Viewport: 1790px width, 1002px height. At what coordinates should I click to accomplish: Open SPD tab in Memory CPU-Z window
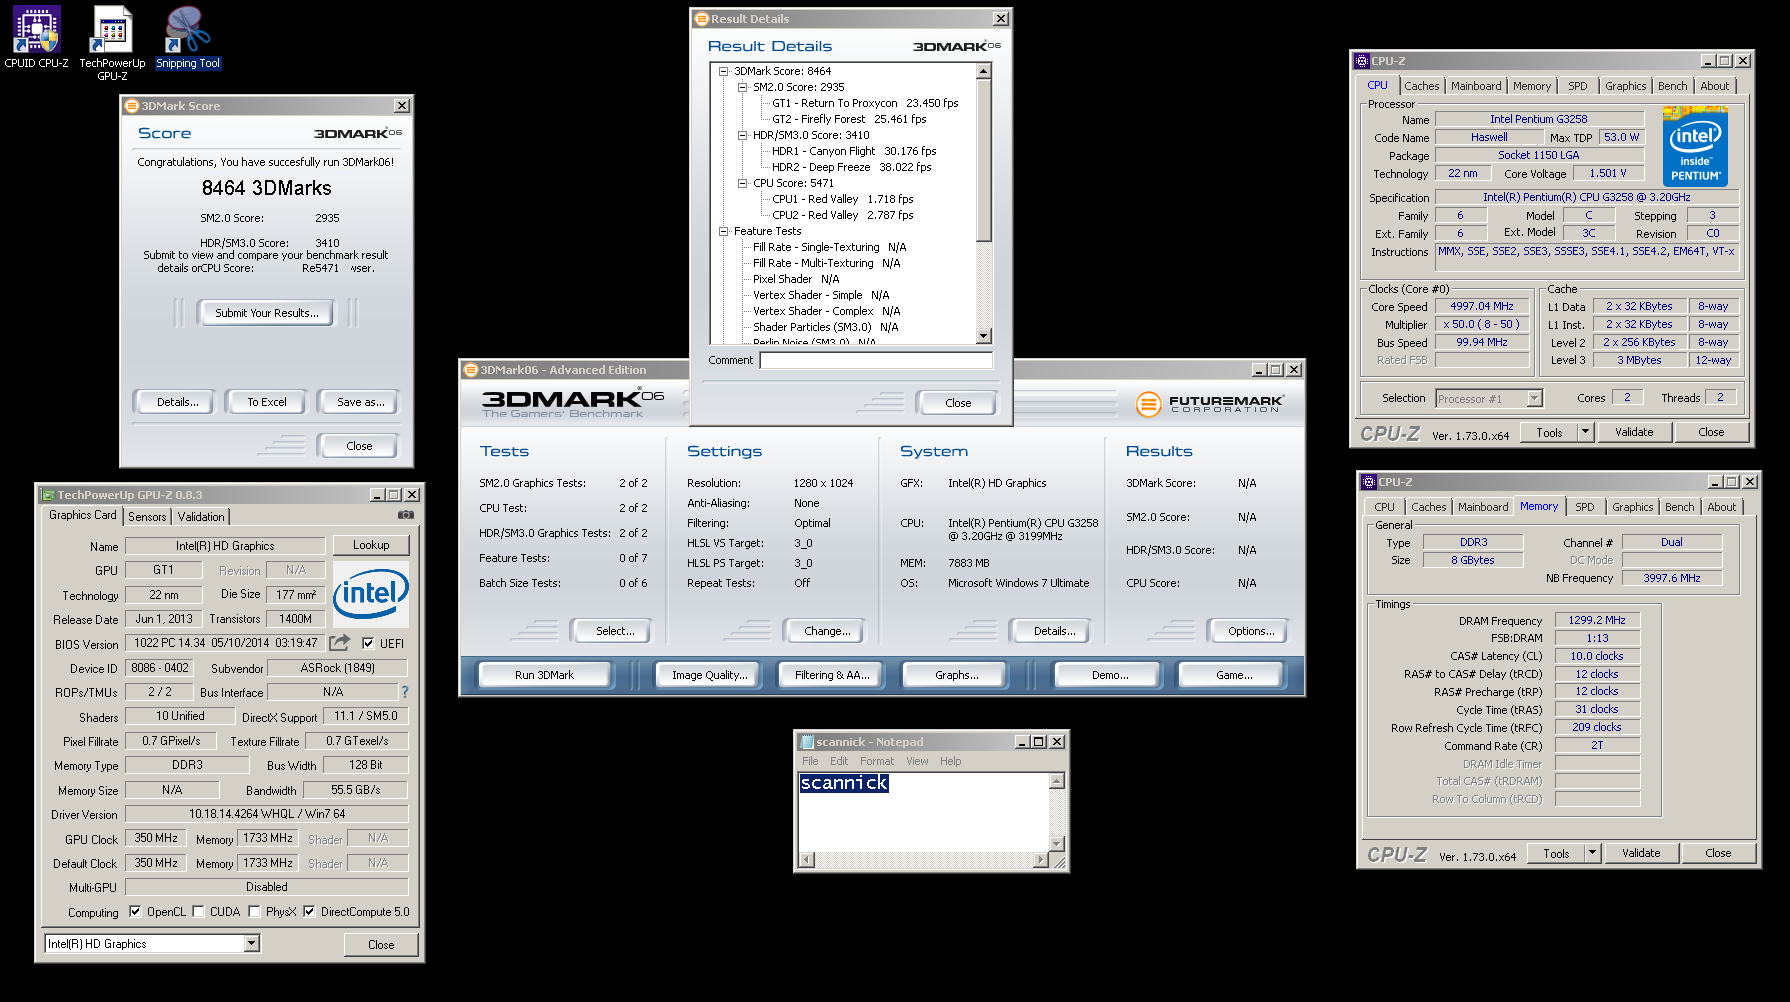tap(1585, 507)
